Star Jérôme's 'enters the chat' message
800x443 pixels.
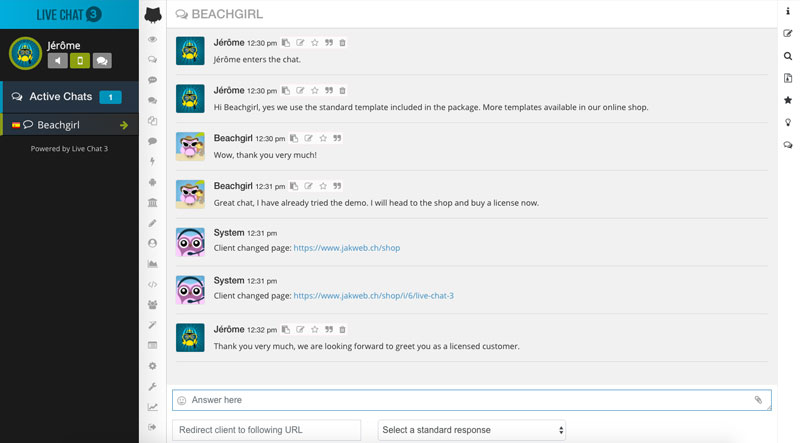click(315, 43)
